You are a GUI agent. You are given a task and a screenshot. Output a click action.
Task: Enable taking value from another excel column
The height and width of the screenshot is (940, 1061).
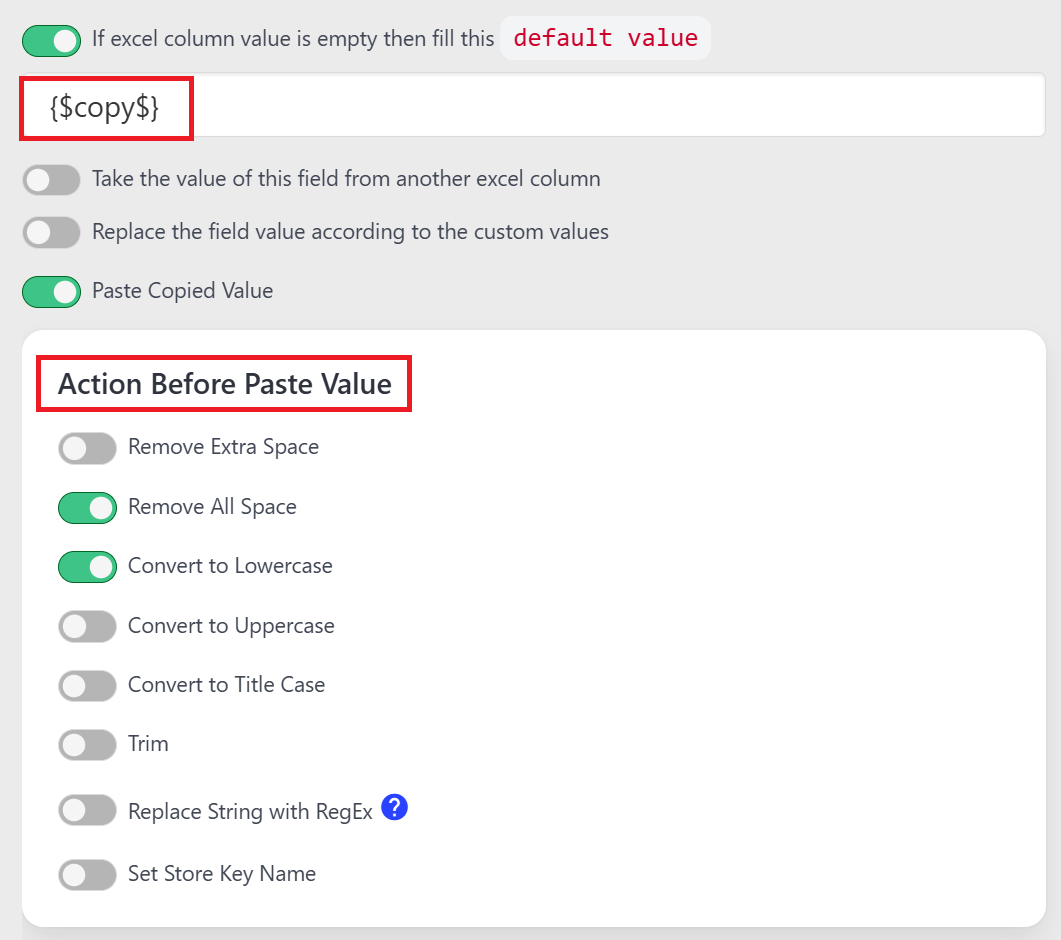tap(51, 180)
